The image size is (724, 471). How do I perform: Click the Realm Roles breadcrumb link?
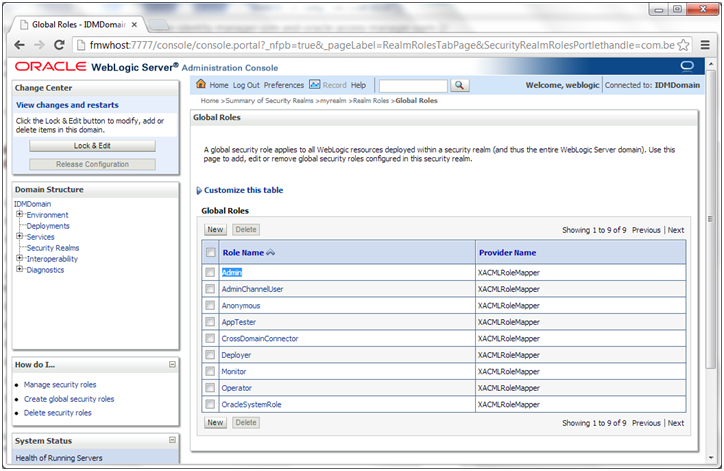click(x=371, y=101)
